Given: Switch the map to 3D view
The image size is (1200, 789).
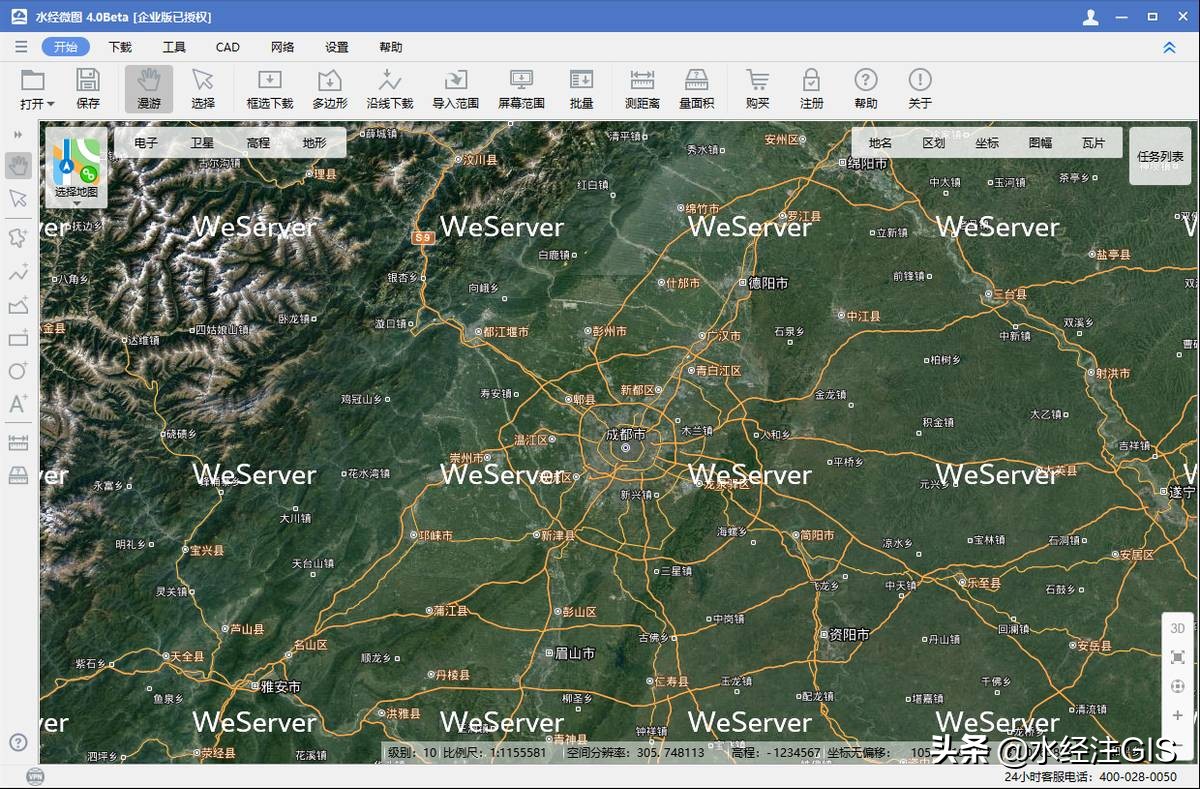Looking at the screenshot, I should [1177, 628].
